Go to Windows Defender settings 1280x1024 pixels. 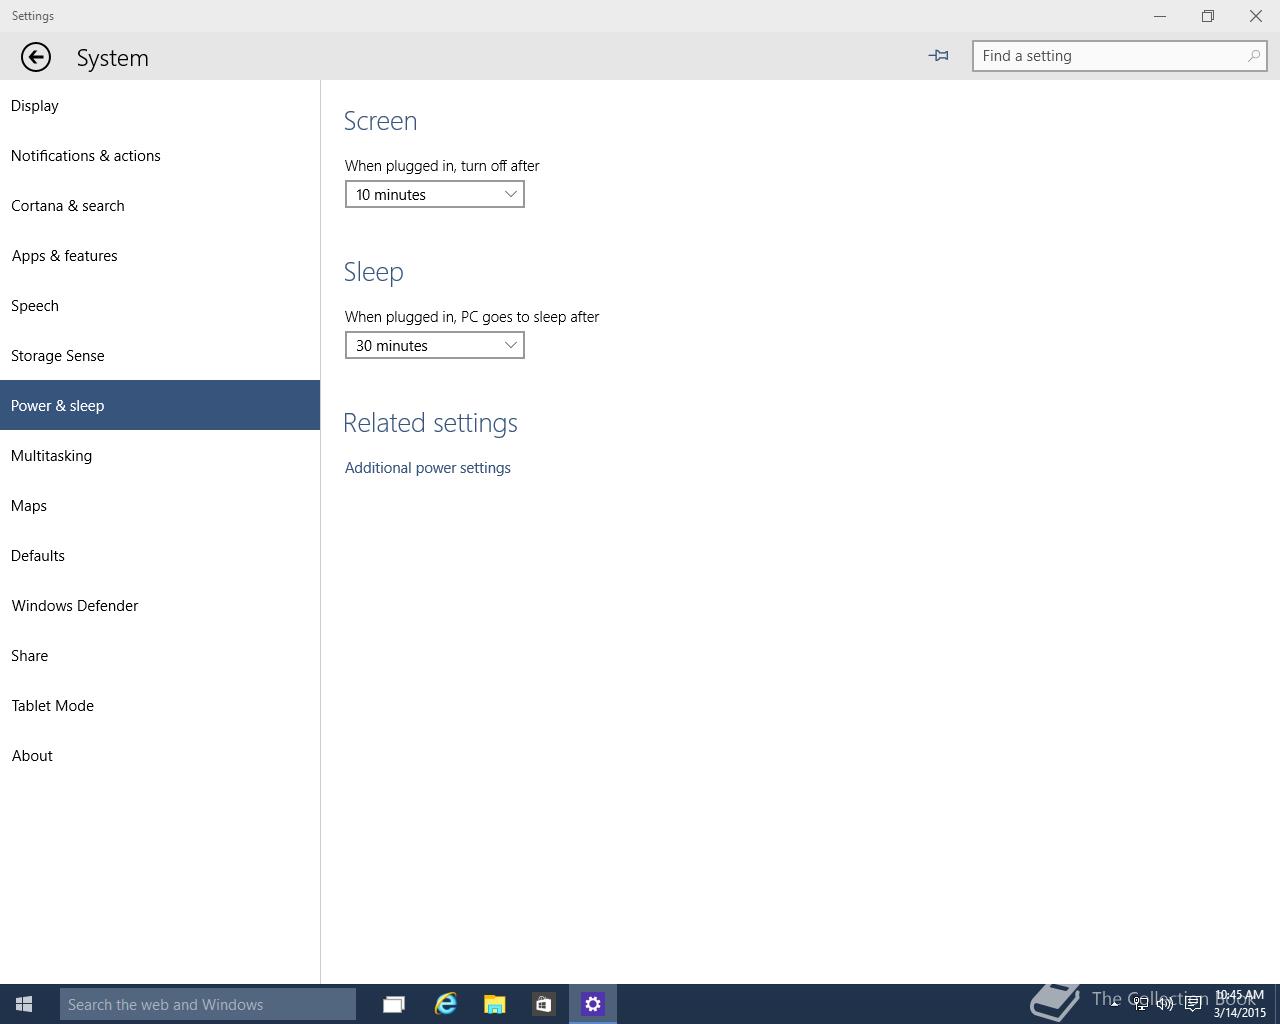160,605
